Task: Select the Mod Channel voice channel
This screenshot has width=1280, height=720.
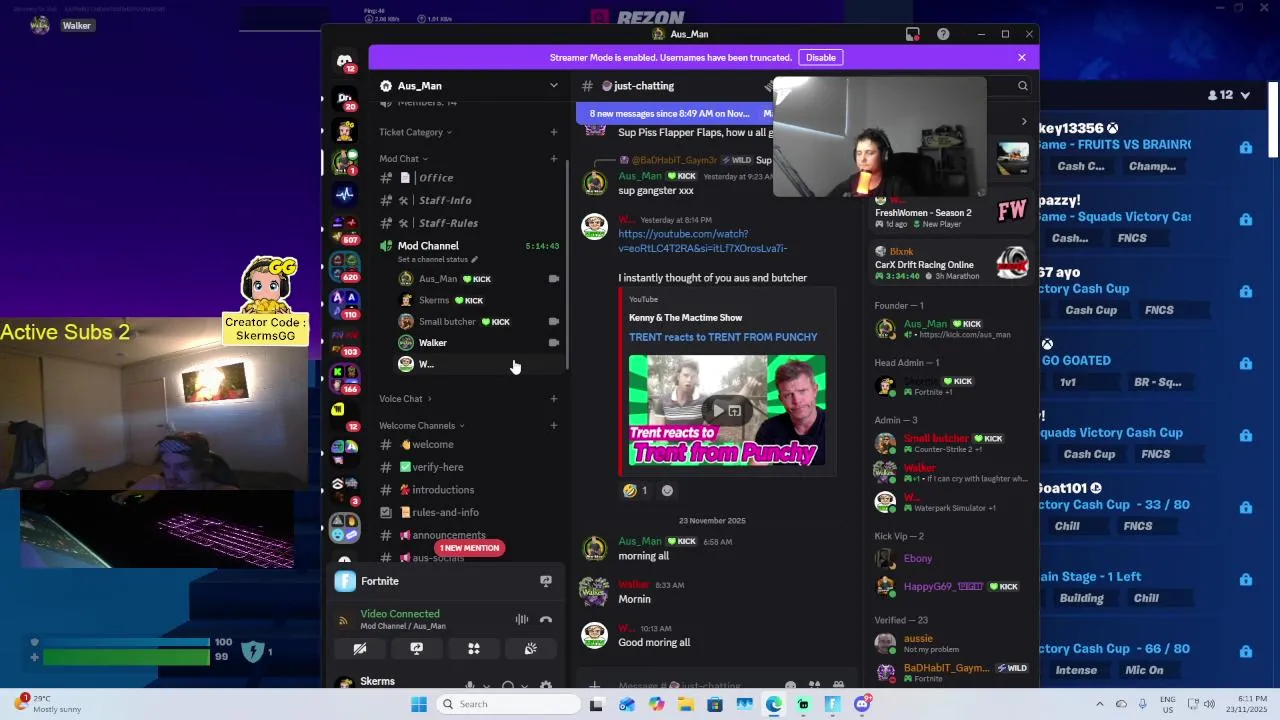Action: 469,246
